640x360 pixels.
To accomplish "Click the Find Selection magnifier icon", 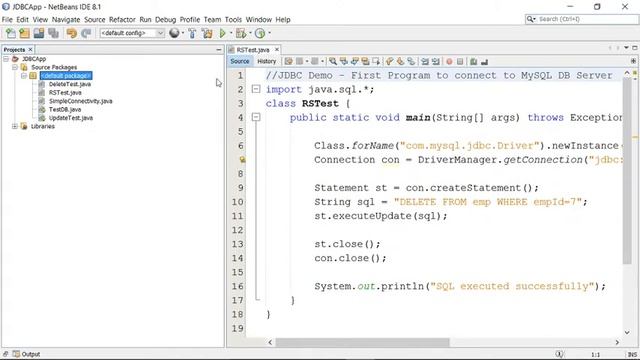I will pos(333,61).
